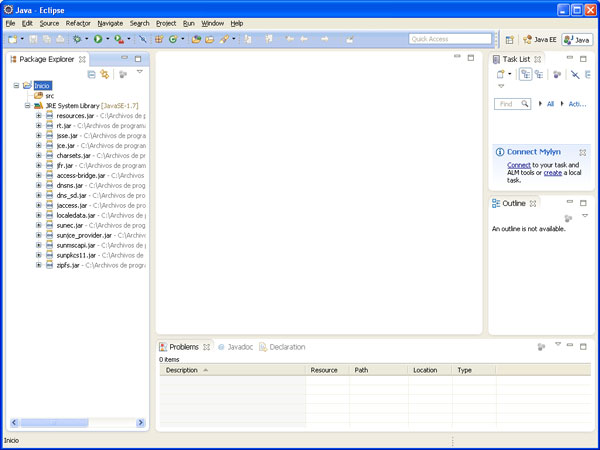Toggle Link with Editor in Package Explorer
Screen dimensions: 600x450
(104, 74)
